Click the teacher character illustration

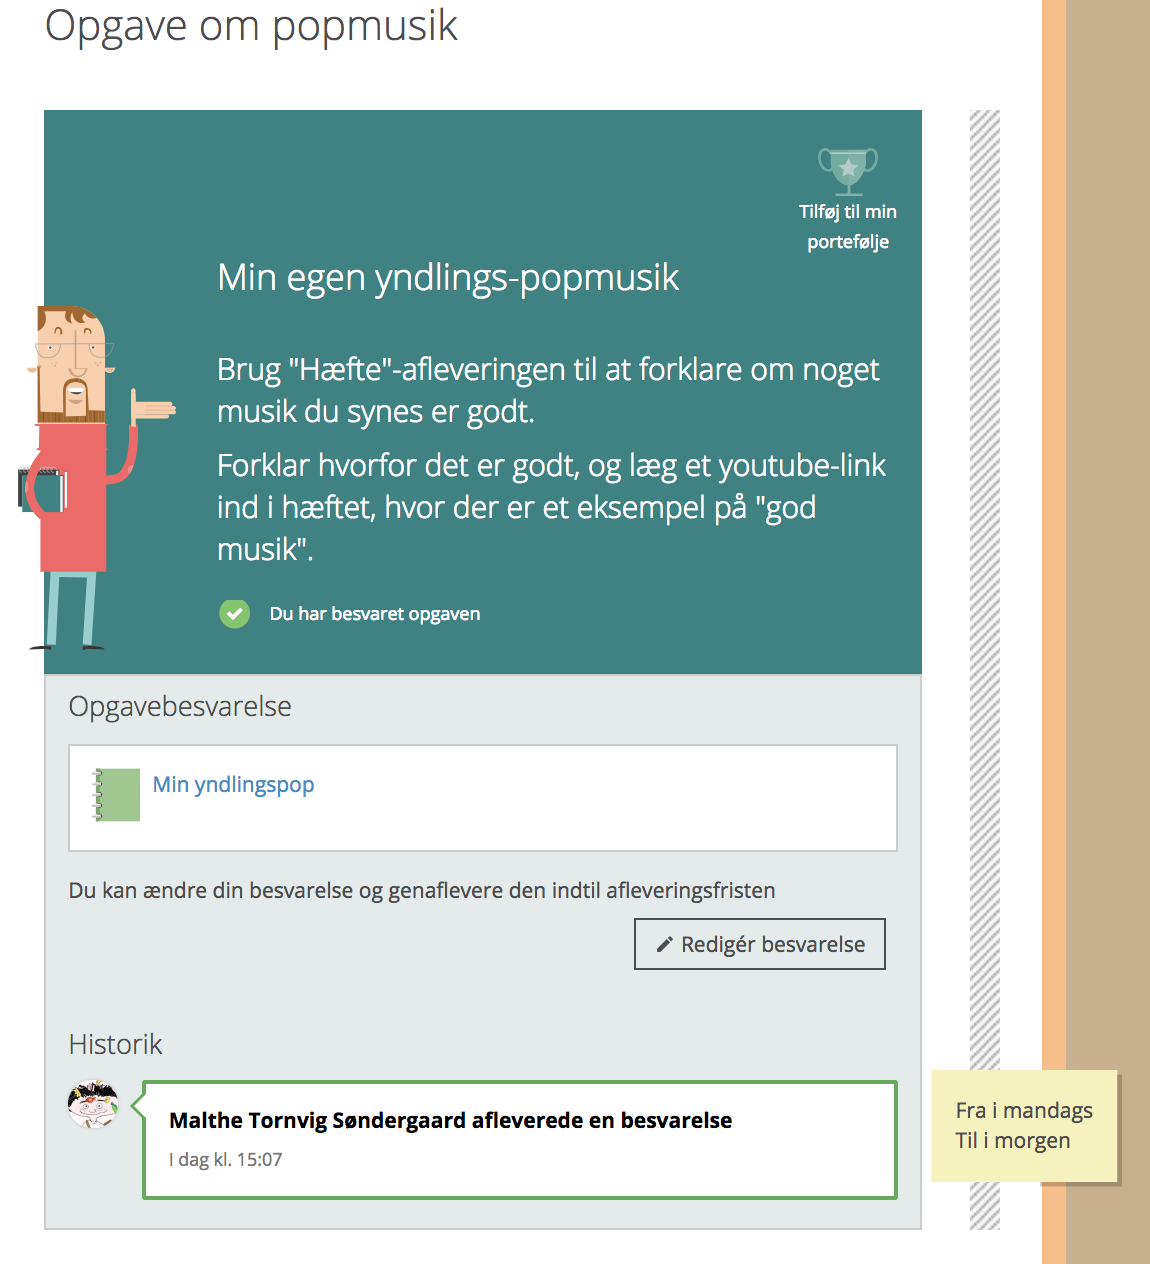[98, 477]
